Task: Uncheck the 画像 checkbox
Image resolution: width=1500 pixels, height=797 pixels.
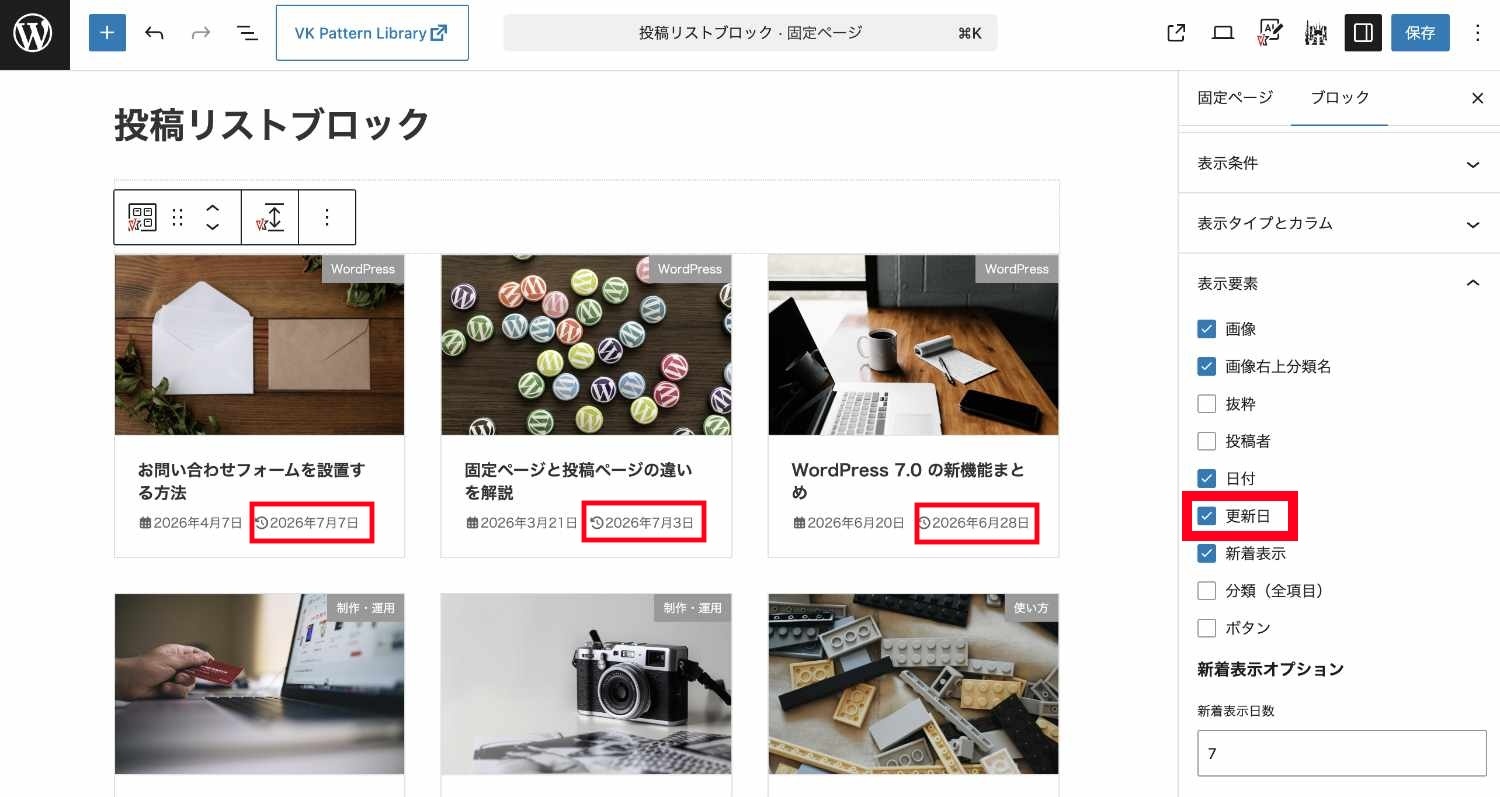Action: 1207,329
